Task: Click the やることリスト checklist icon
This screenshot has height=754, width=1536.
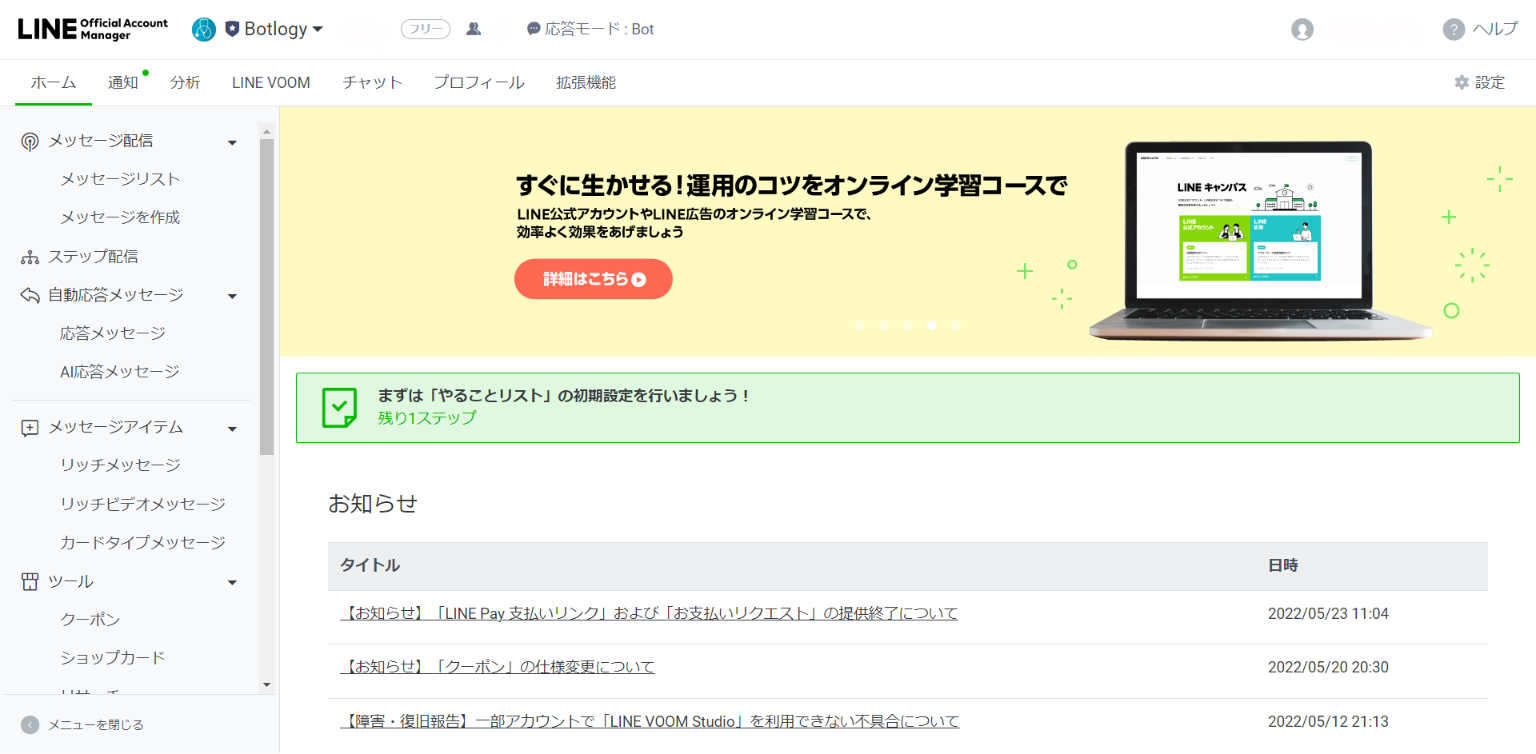Action: click(339, 407)
